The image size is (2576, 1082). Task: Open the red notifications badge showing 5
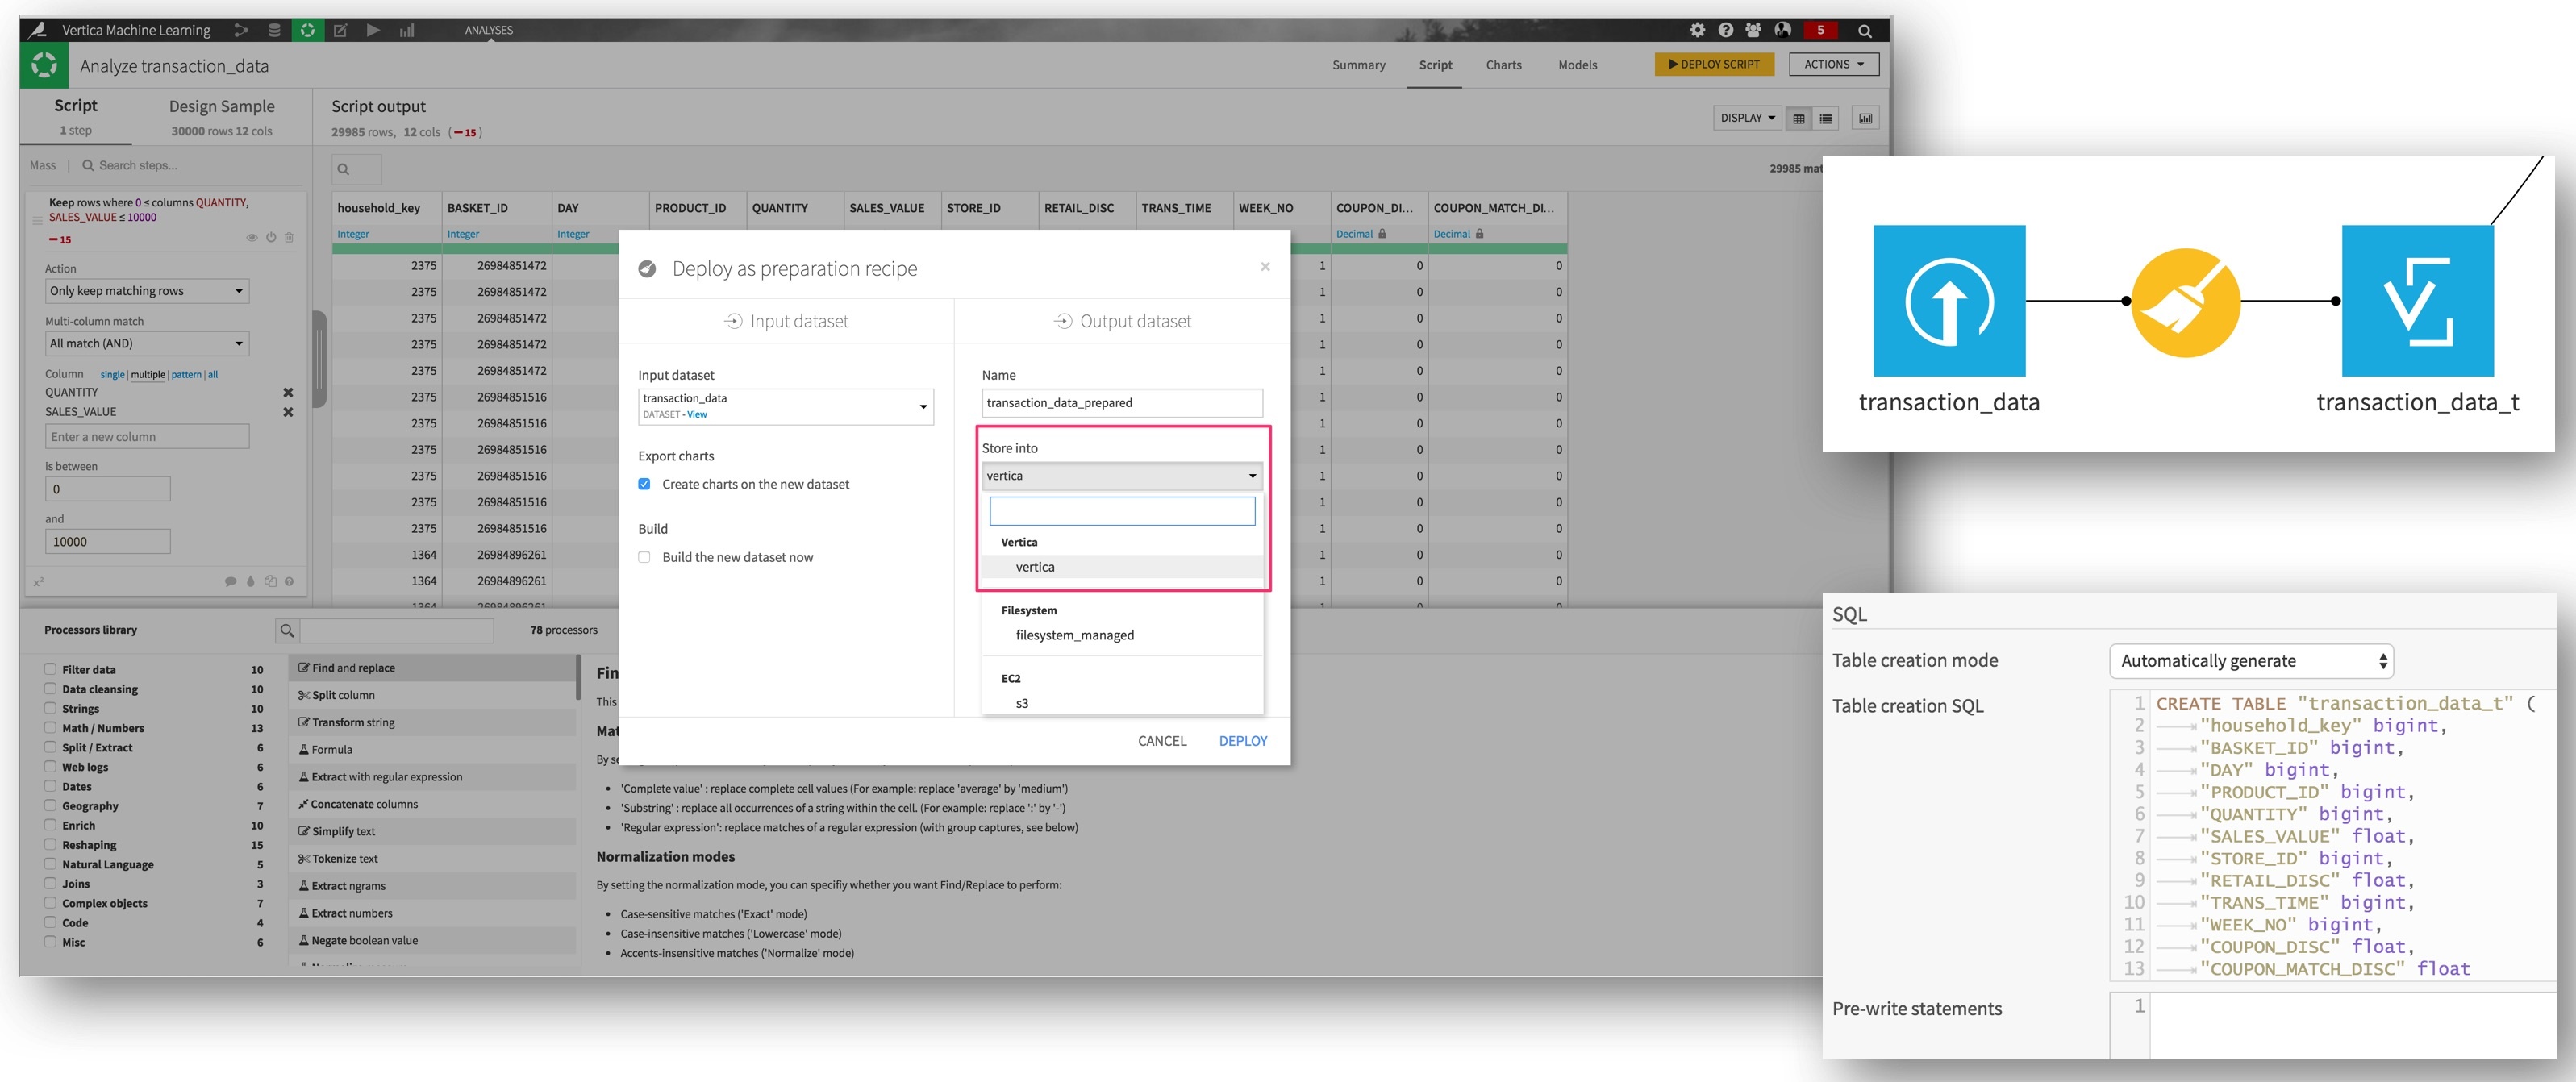(x=1821, y=30)
